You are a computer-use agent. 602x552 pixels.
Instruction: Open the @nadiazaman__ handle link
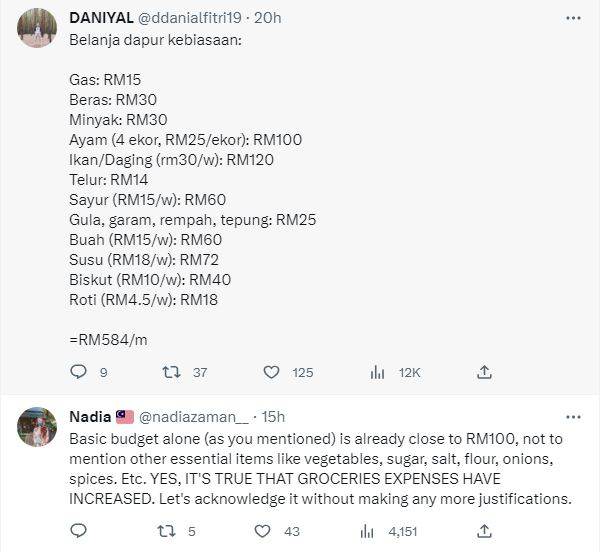193,416
